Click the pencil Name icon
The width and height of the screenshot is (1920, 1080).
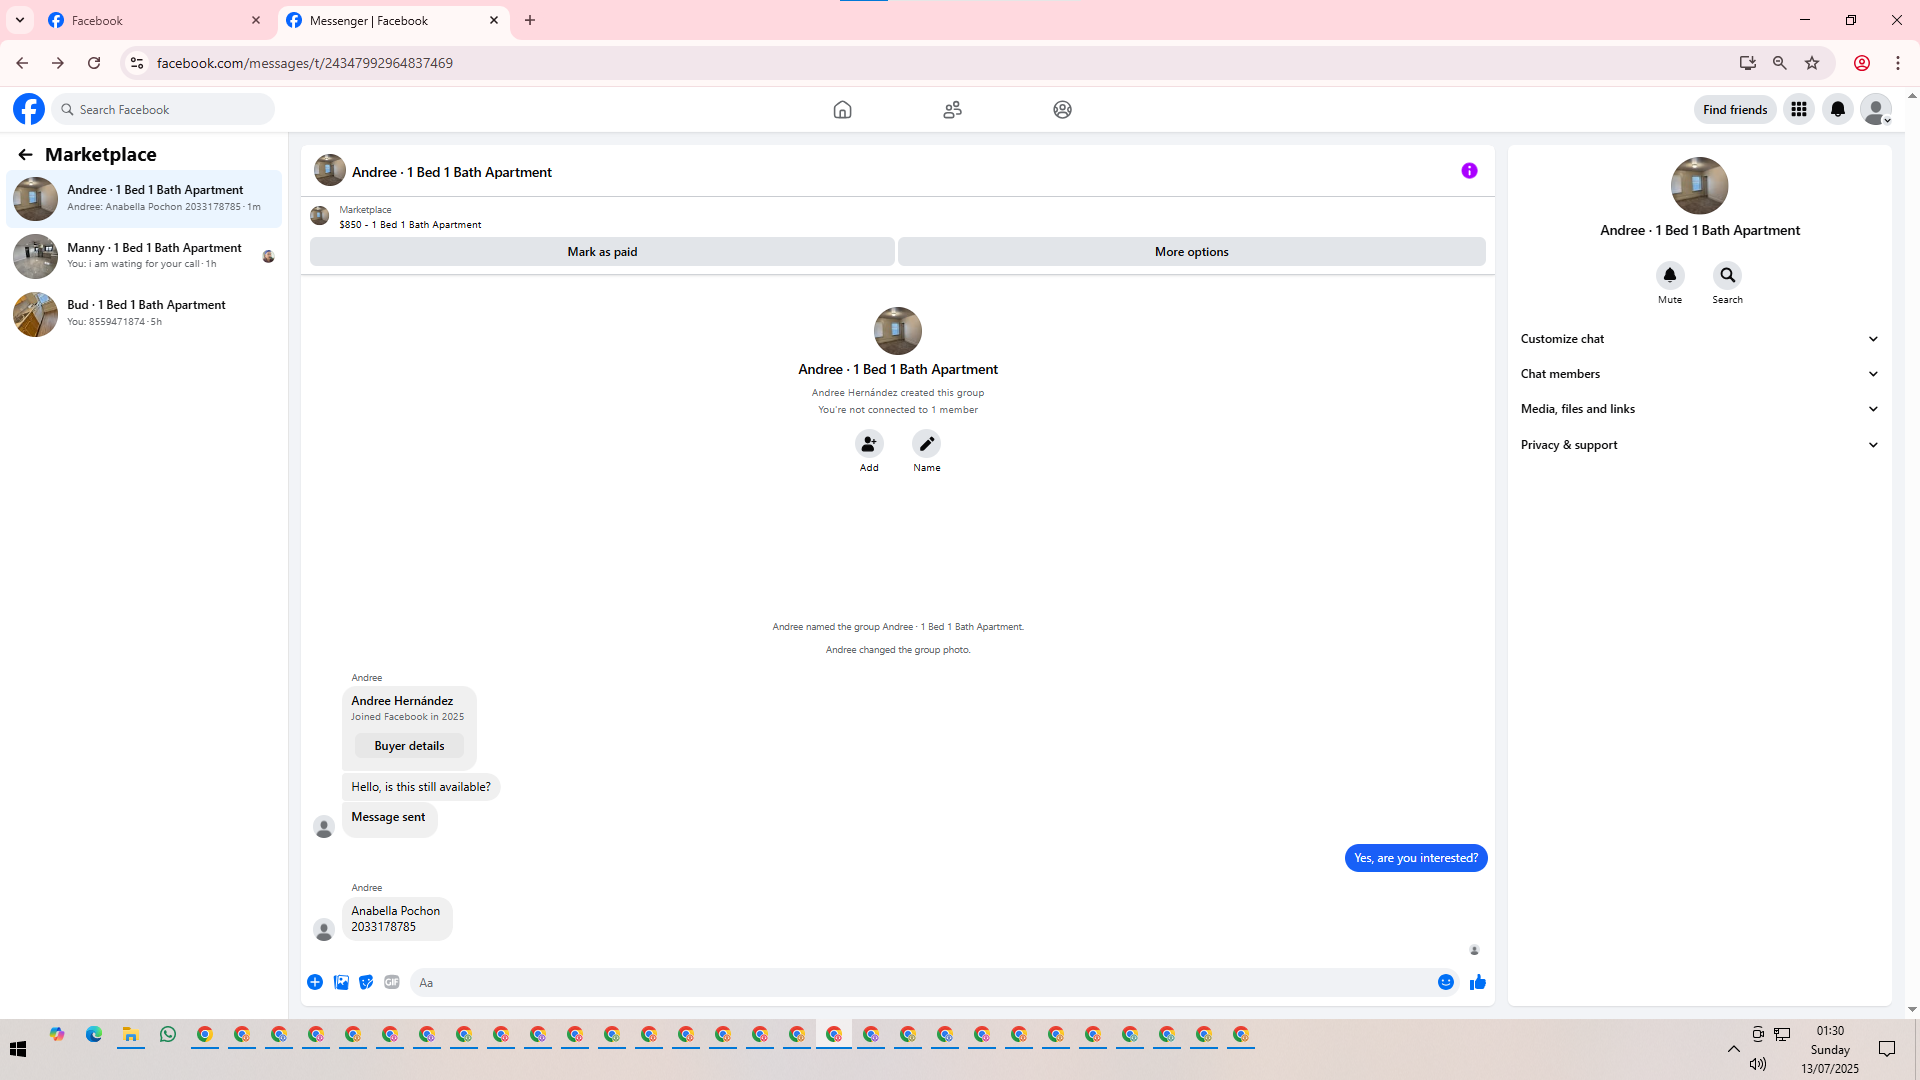click(926, 444)
